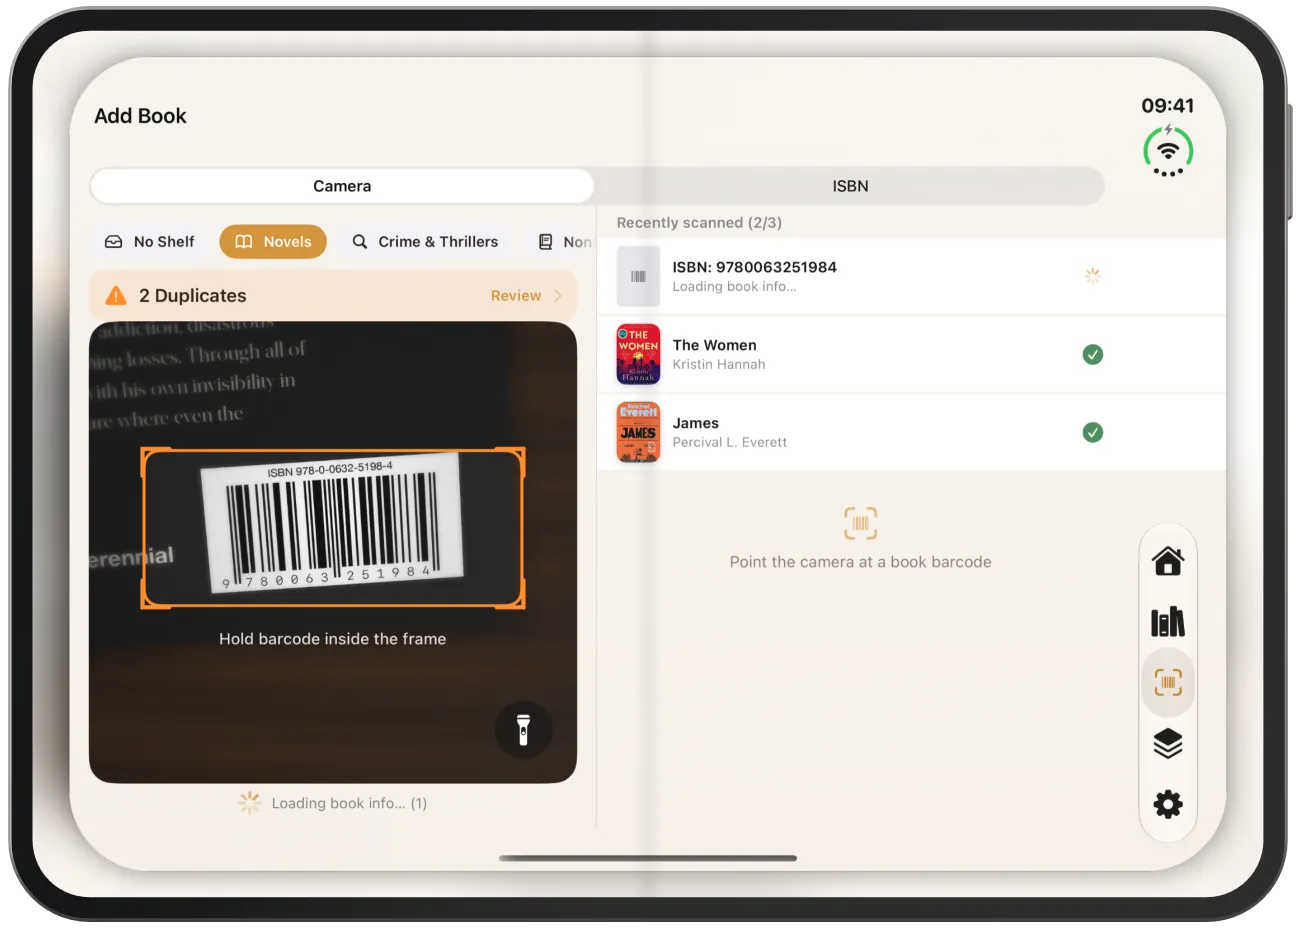Expand duplicates with Review chevron

tap(558, 296)
